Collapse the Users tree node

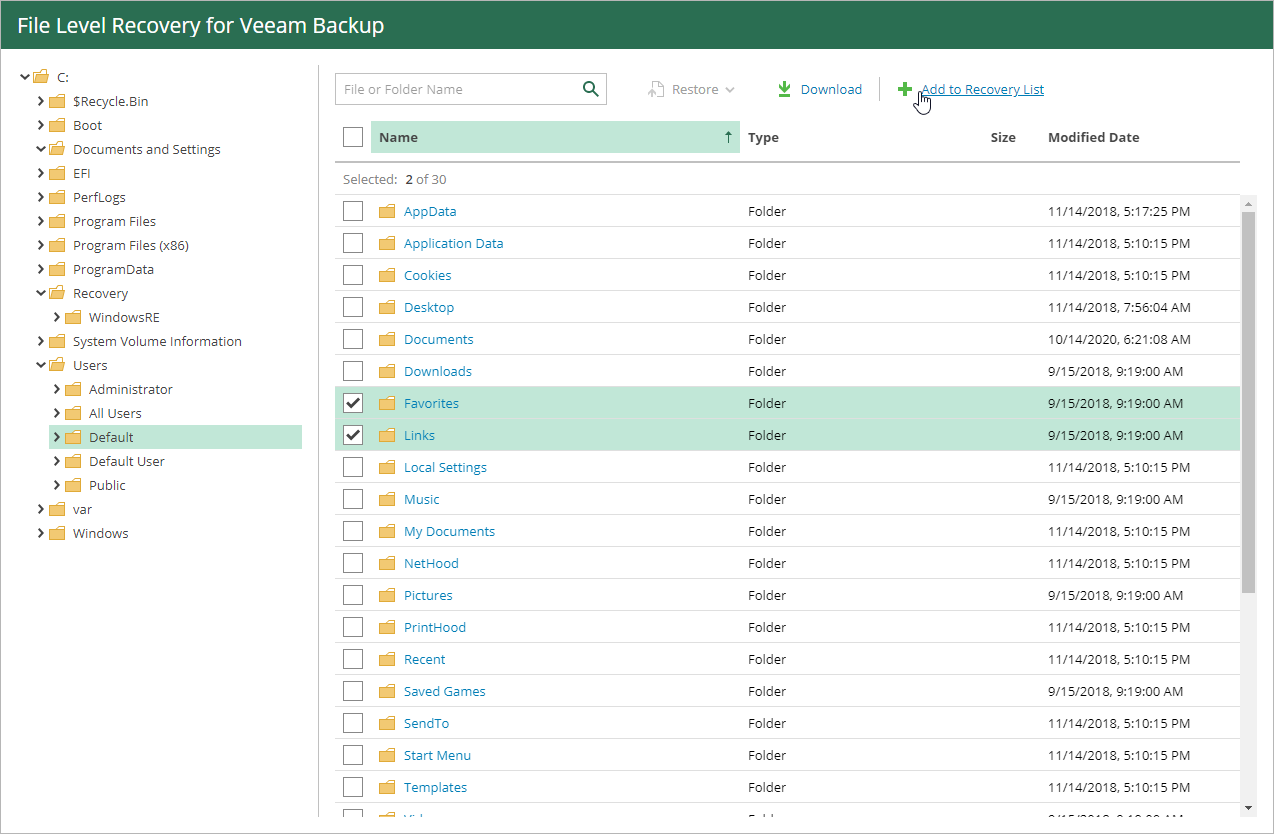[x=41, y=365]
